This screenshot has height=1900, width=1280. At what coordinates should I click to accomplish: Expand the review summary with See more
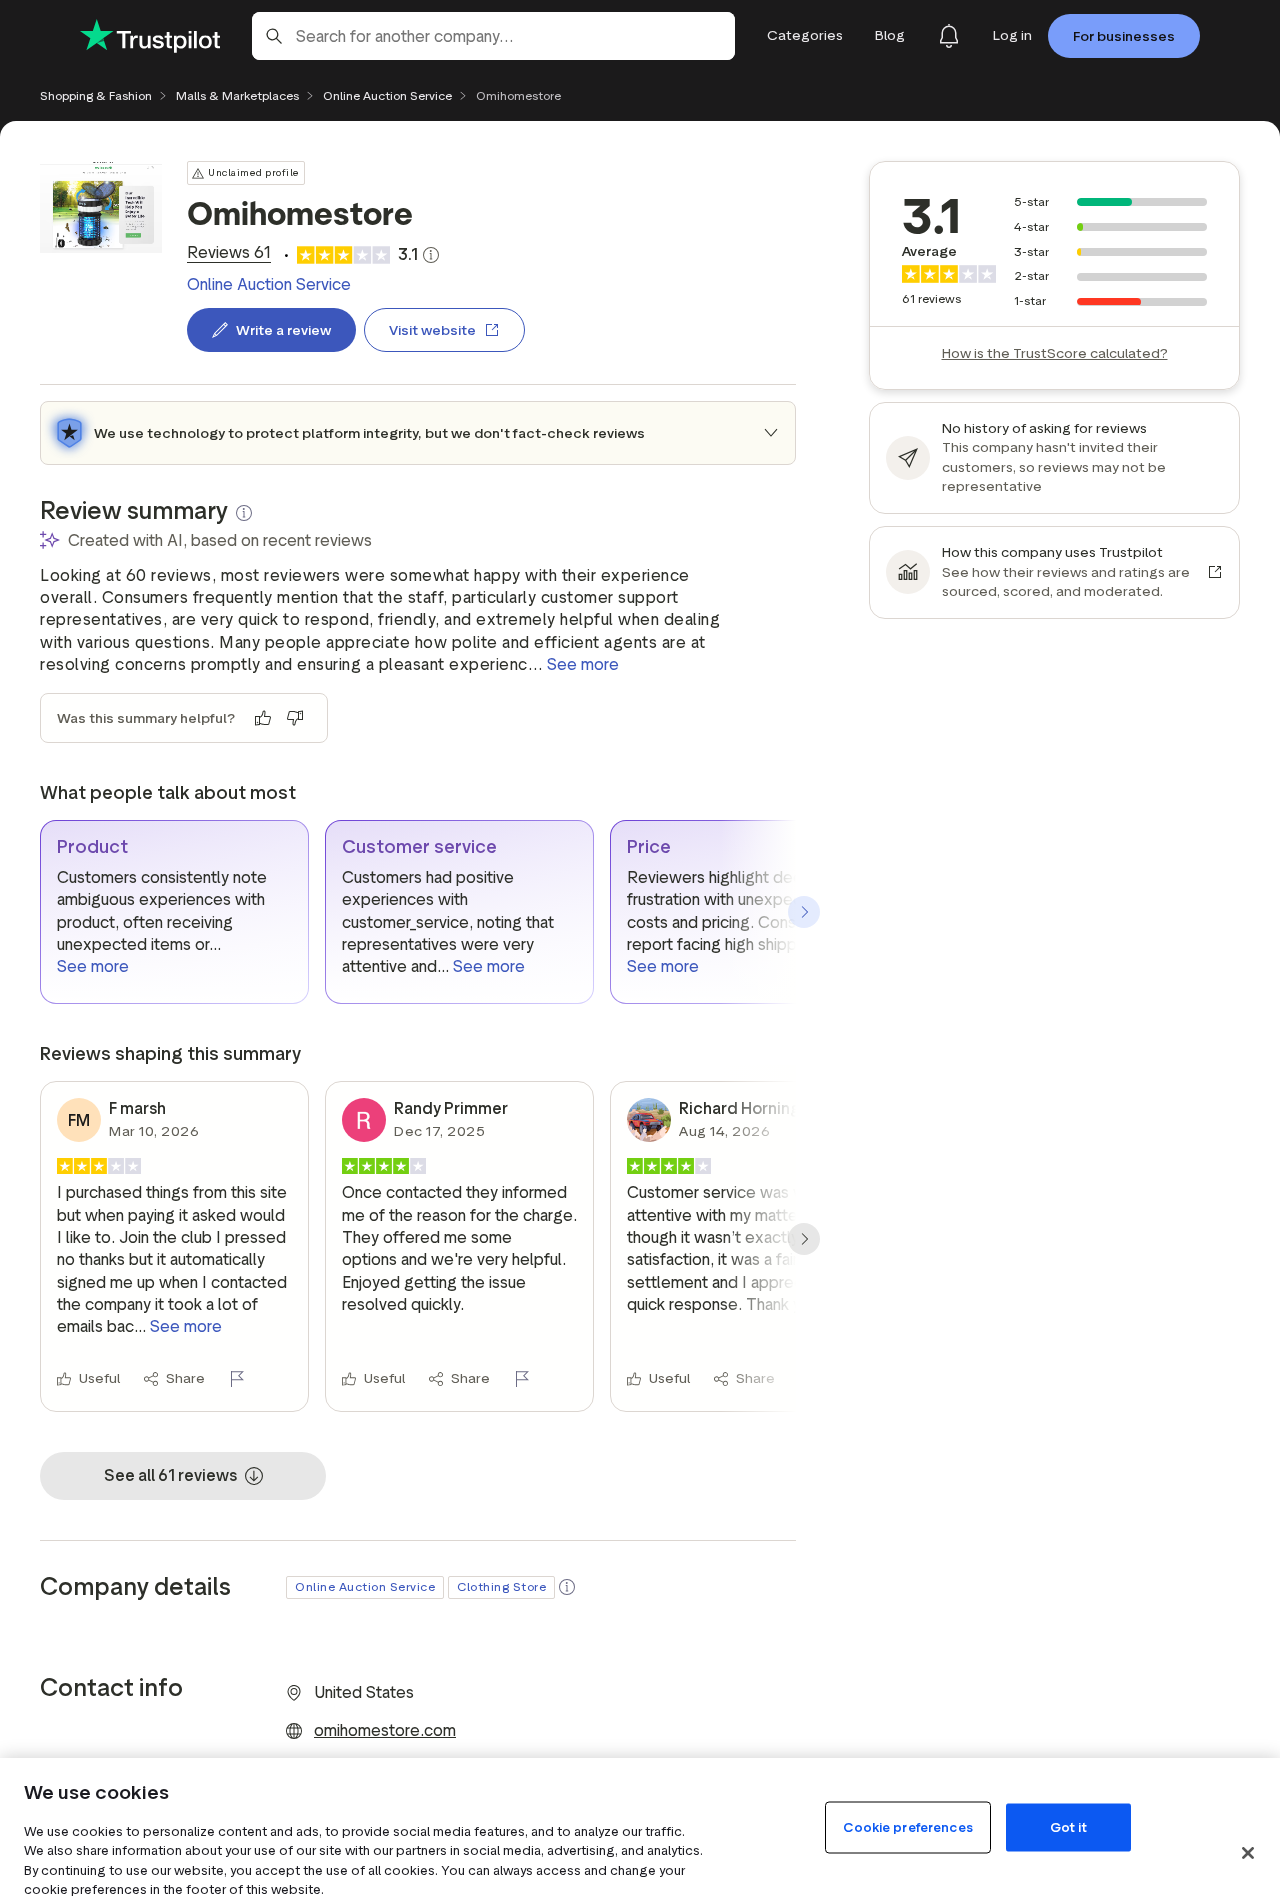(583, 665)
